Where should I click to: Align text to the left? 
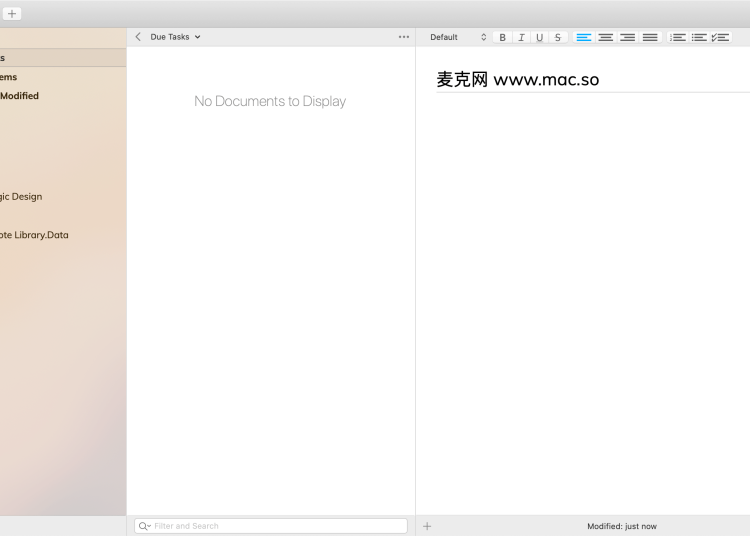(x=584, y=37)
